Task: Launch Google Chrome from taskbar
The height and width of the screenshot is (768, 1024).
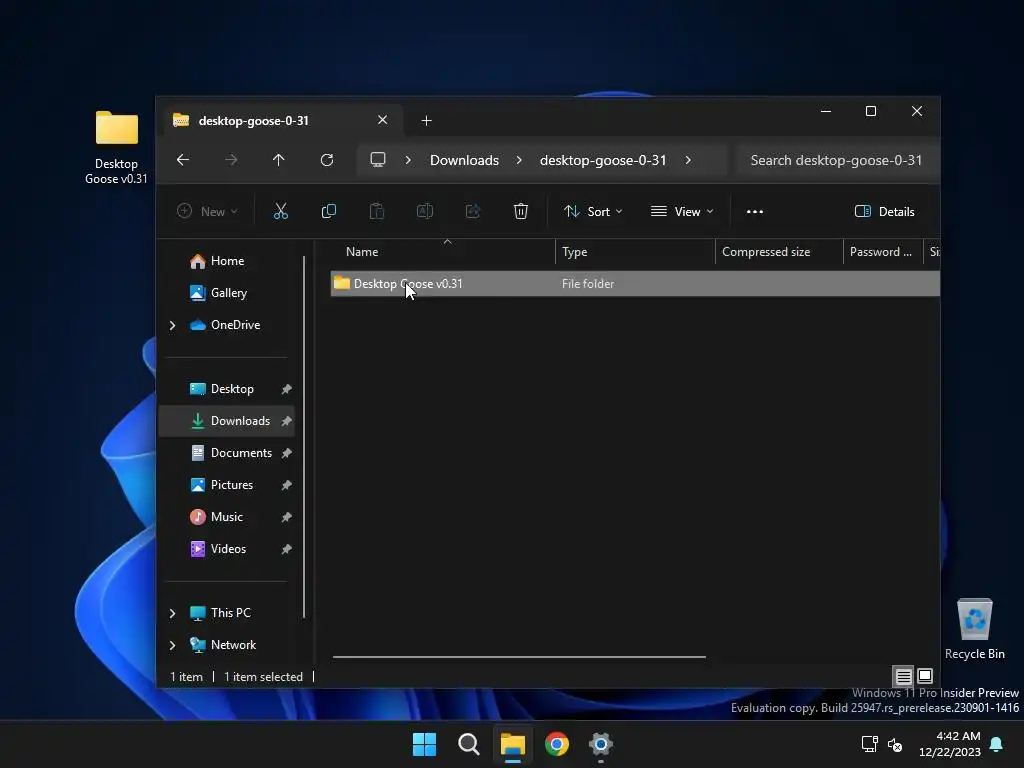Action: pyautogui.click(x=557, y=744)
